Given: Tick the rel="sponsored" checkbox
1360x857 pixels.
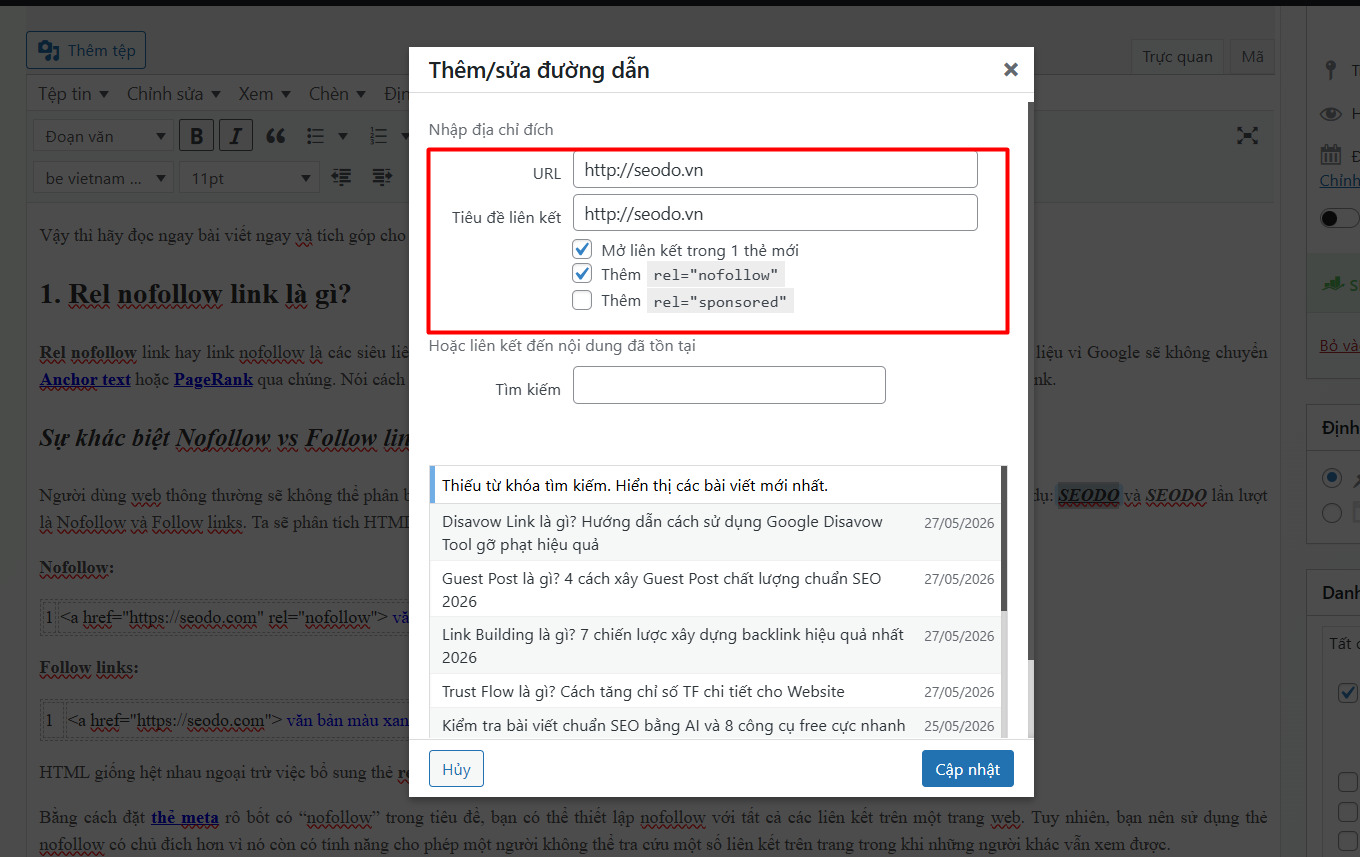Looking at the screenshot, I should pos(582,299).
